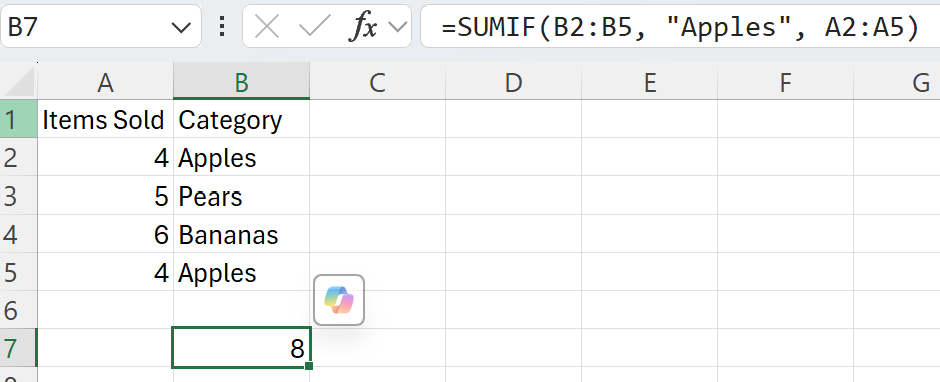This screenshot has width=940, height=382.
Task: Open the three-dot handle beside Name Box
Action: click(222, 27)
